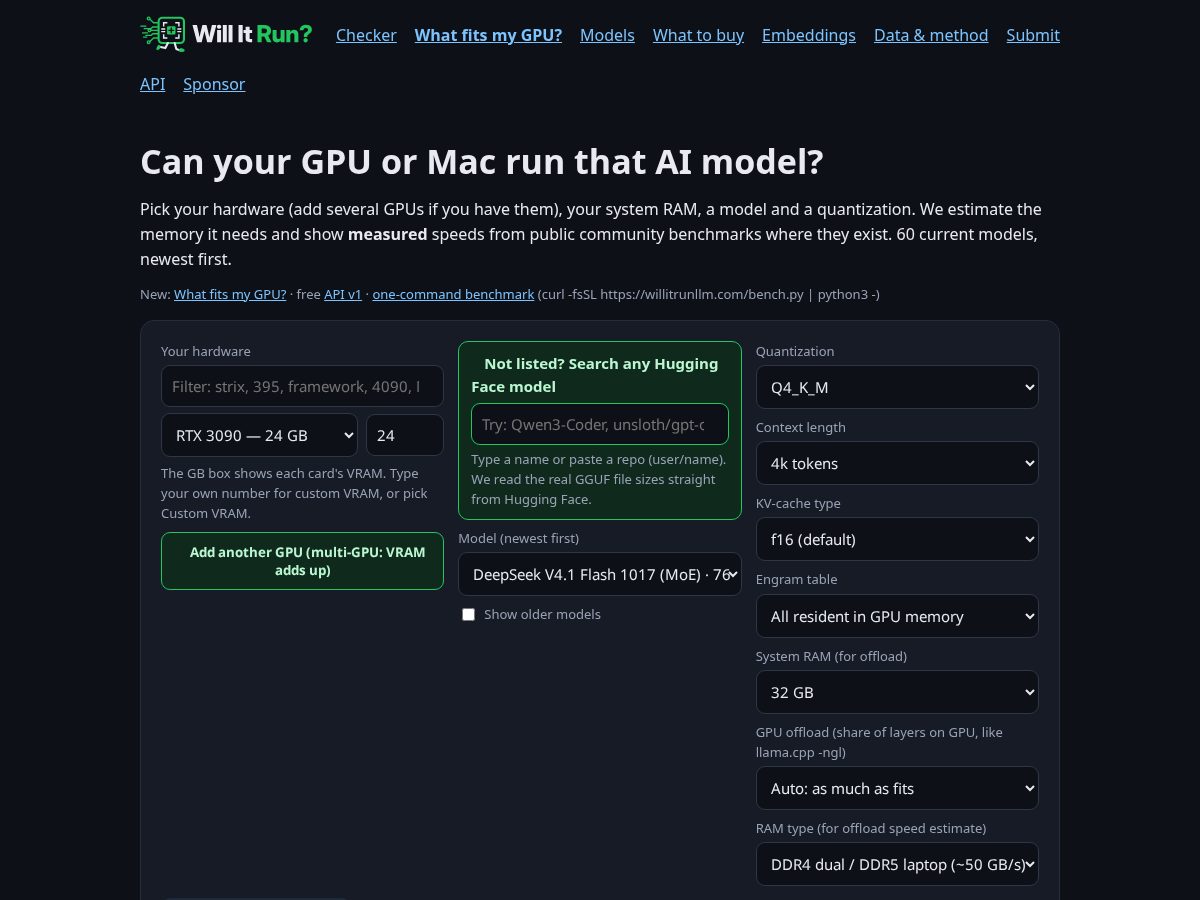Click the curl bench.py command text
The image size is (1200, 900).
(709, 294)
